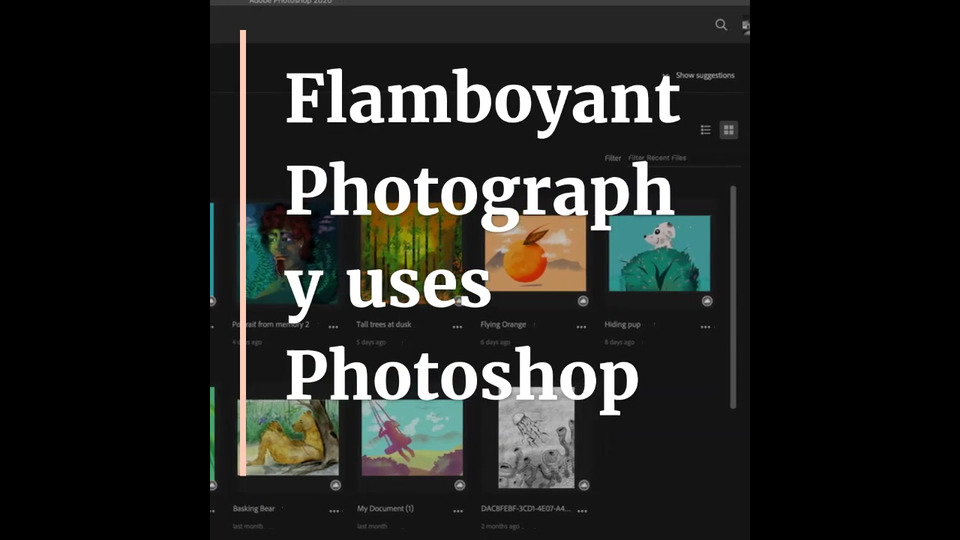
Task: Click the Filter label text
Action: 613,158
